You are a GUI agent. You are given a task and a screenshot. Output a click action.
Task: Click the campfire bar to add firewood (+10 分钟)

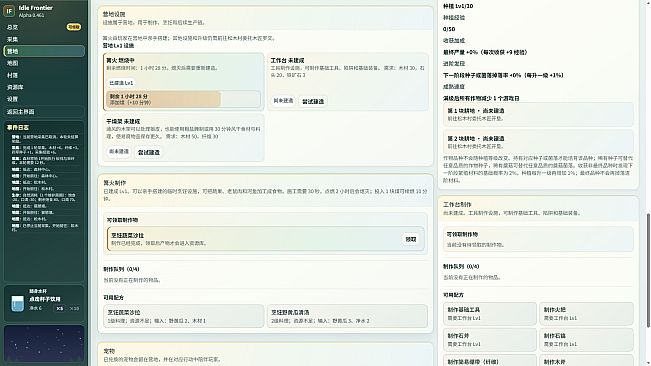(183, 99)
